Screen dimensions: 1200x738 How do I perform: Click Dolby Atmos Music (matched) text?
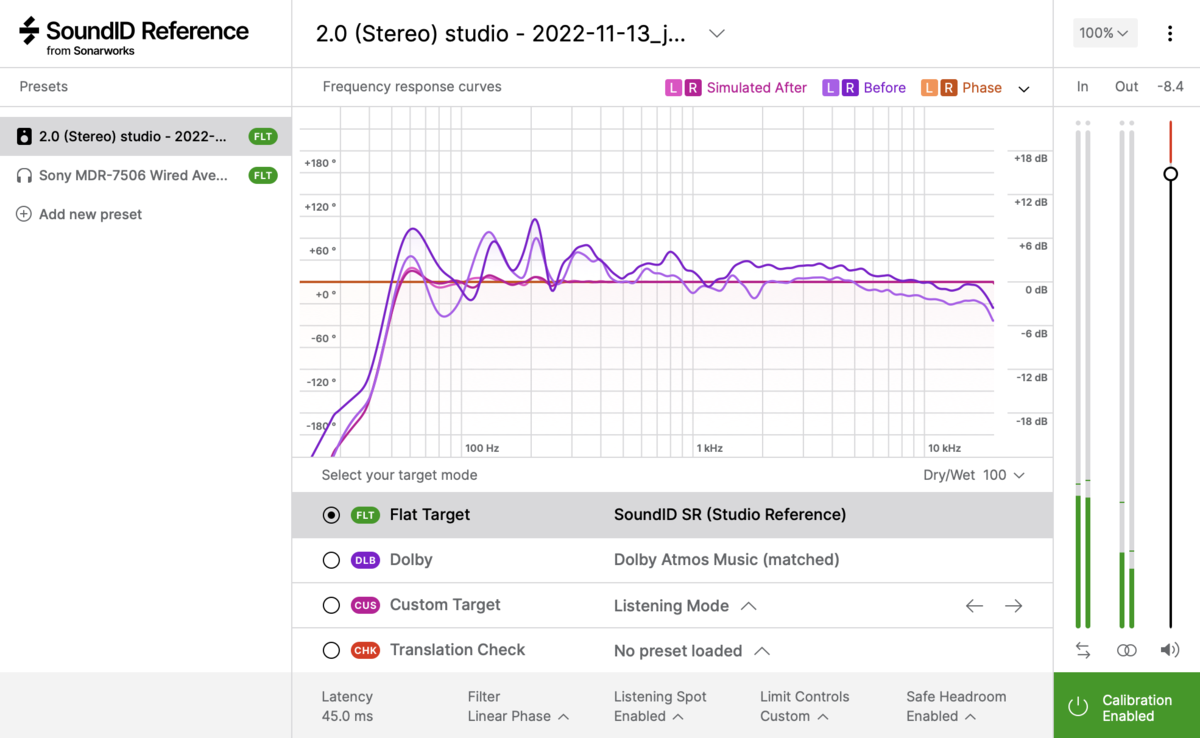click(727, 560)
